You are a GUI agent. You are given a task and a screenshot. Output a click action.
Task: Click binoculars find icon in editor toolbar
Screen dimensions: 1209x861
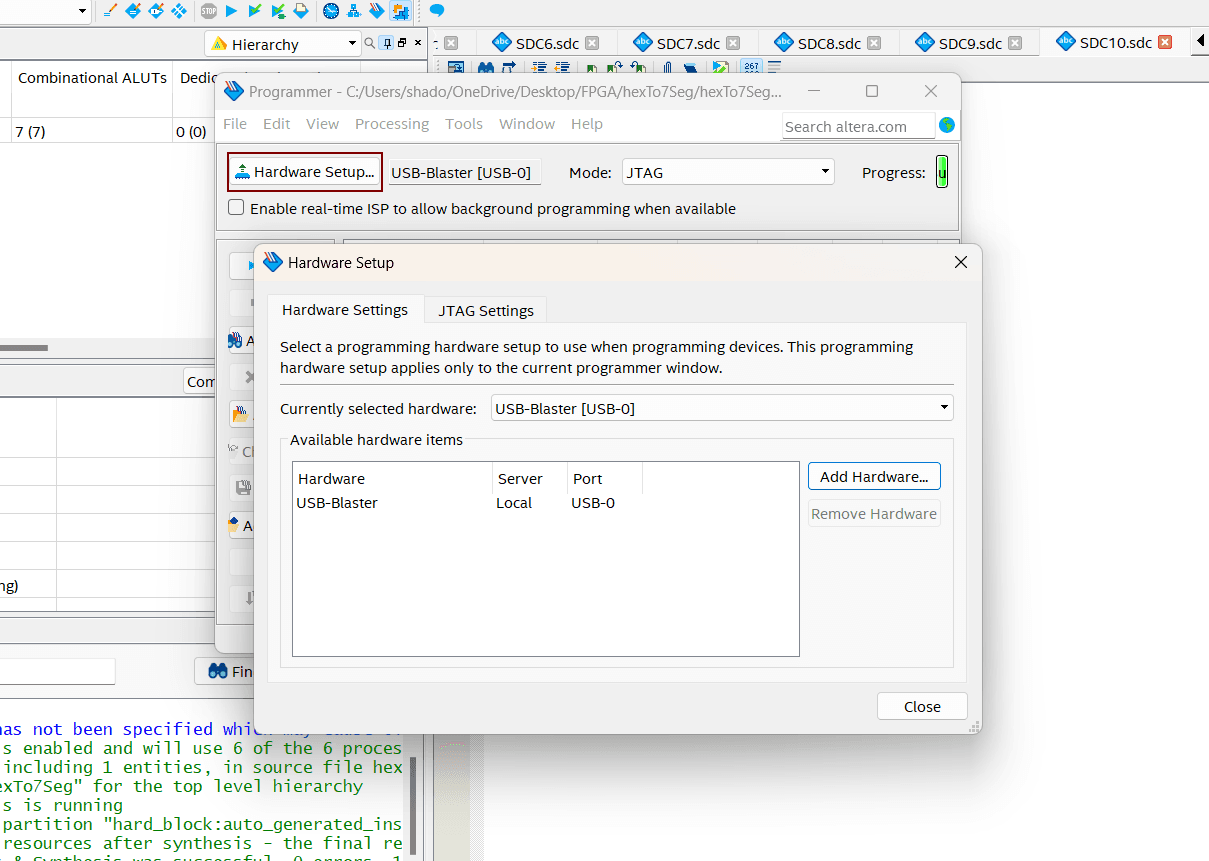point(486,67)
